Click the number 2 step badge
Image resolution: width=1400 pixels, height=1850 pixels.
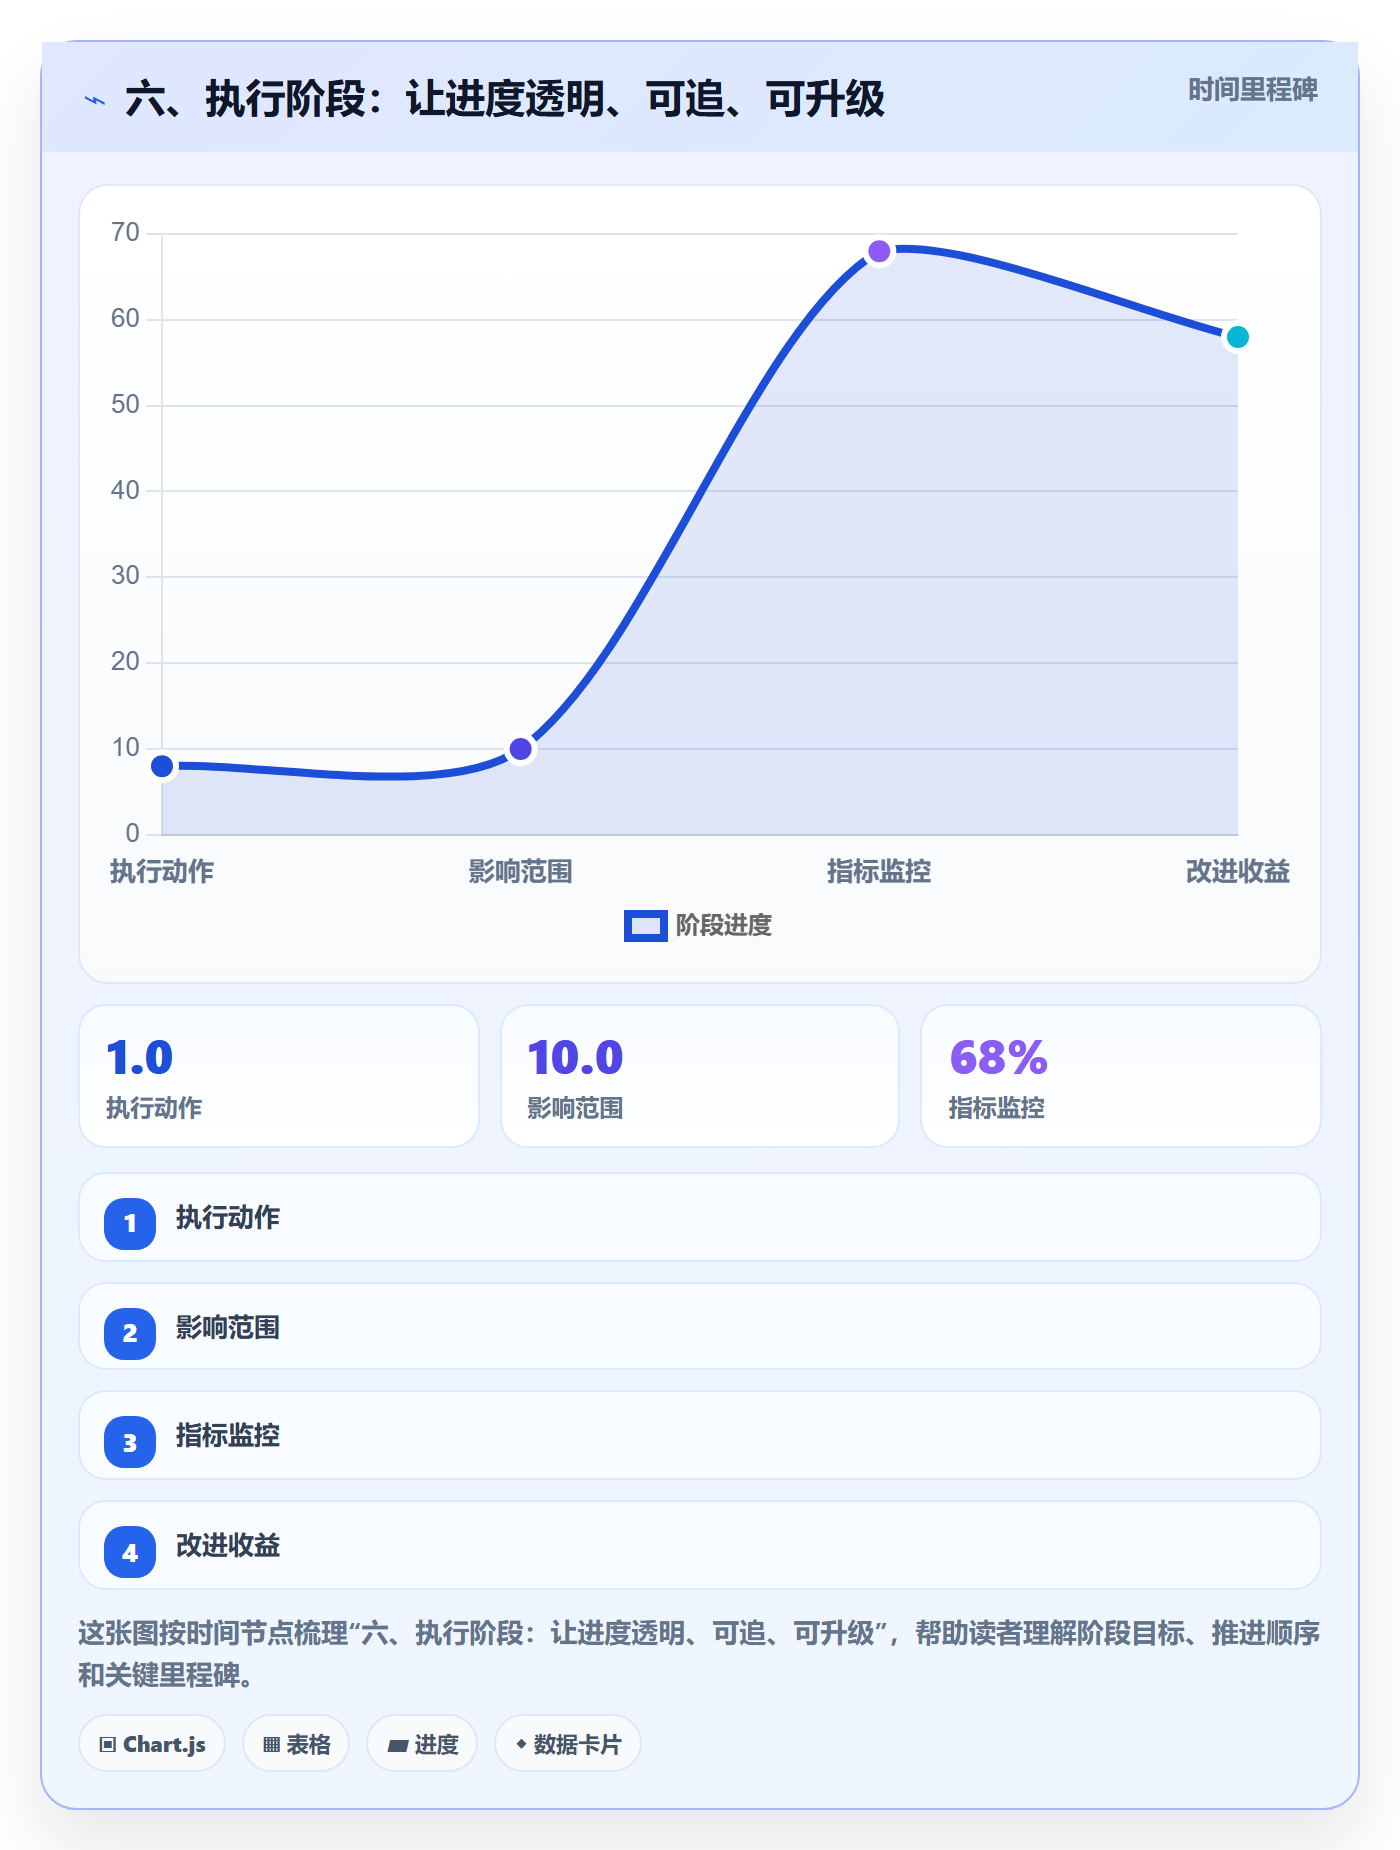pos(130,1333)
